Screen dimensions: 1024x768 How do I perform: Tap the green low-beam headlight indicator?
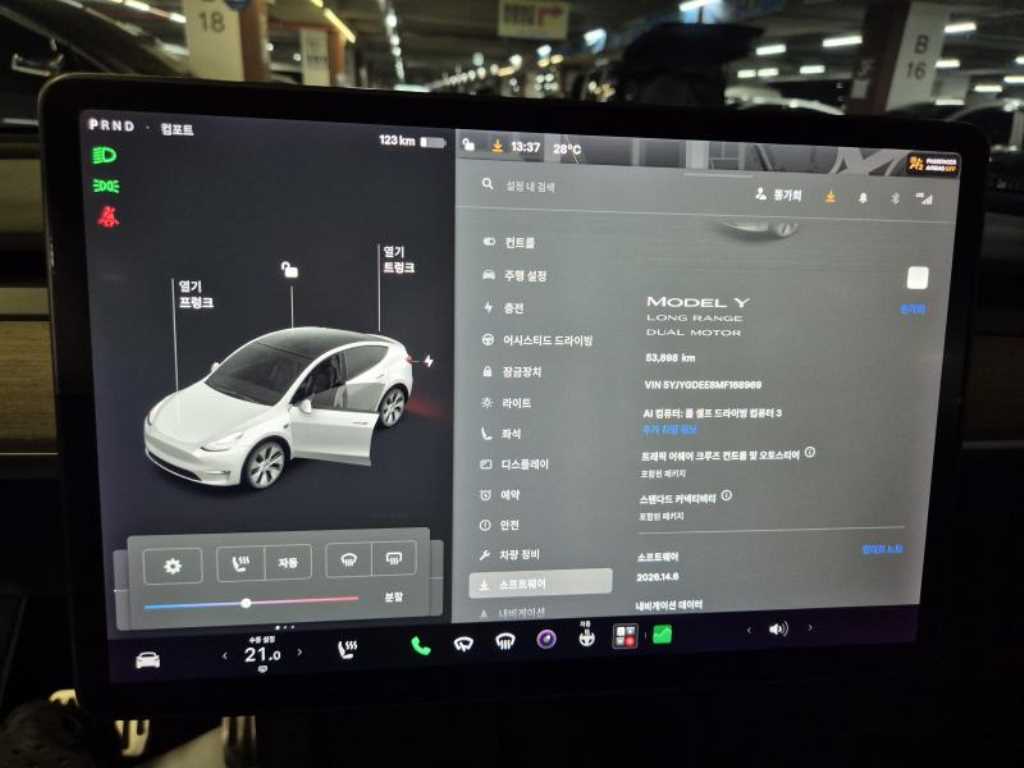pos(104,155)
